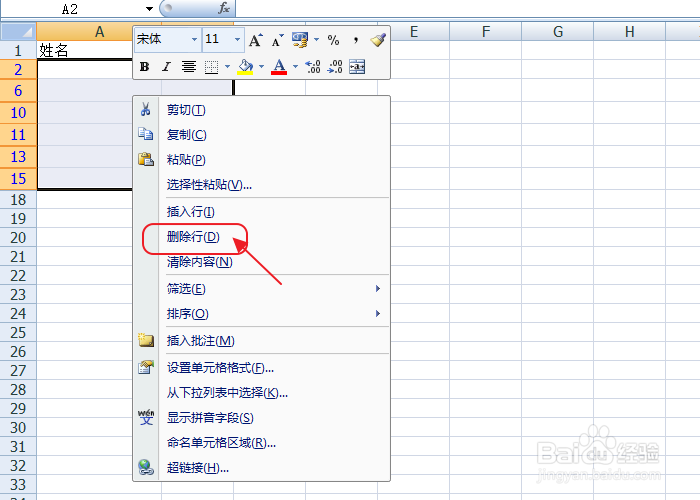Increase decimal places icon
This screenshot has height=500, width=700.
point(312,67)
